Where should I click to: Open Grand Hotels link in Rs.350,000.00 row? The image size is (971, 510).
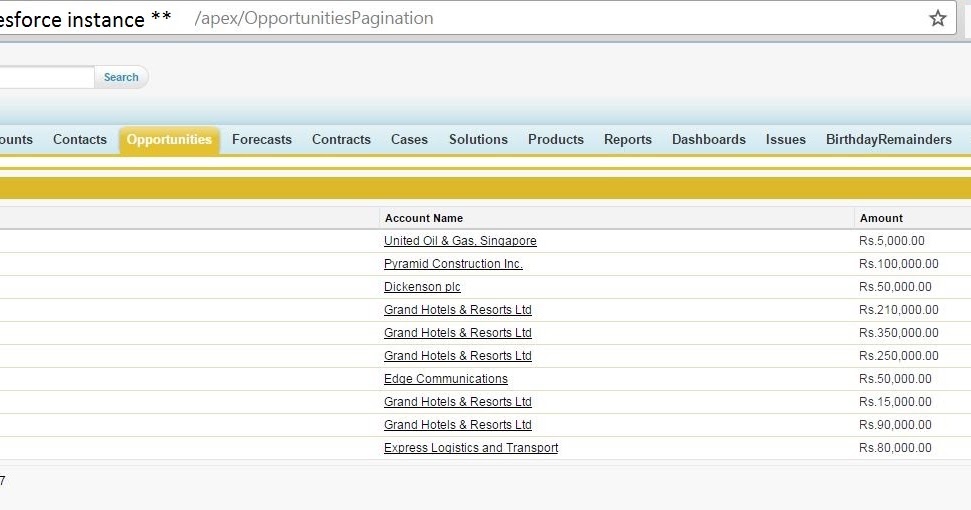coord(458,332)
